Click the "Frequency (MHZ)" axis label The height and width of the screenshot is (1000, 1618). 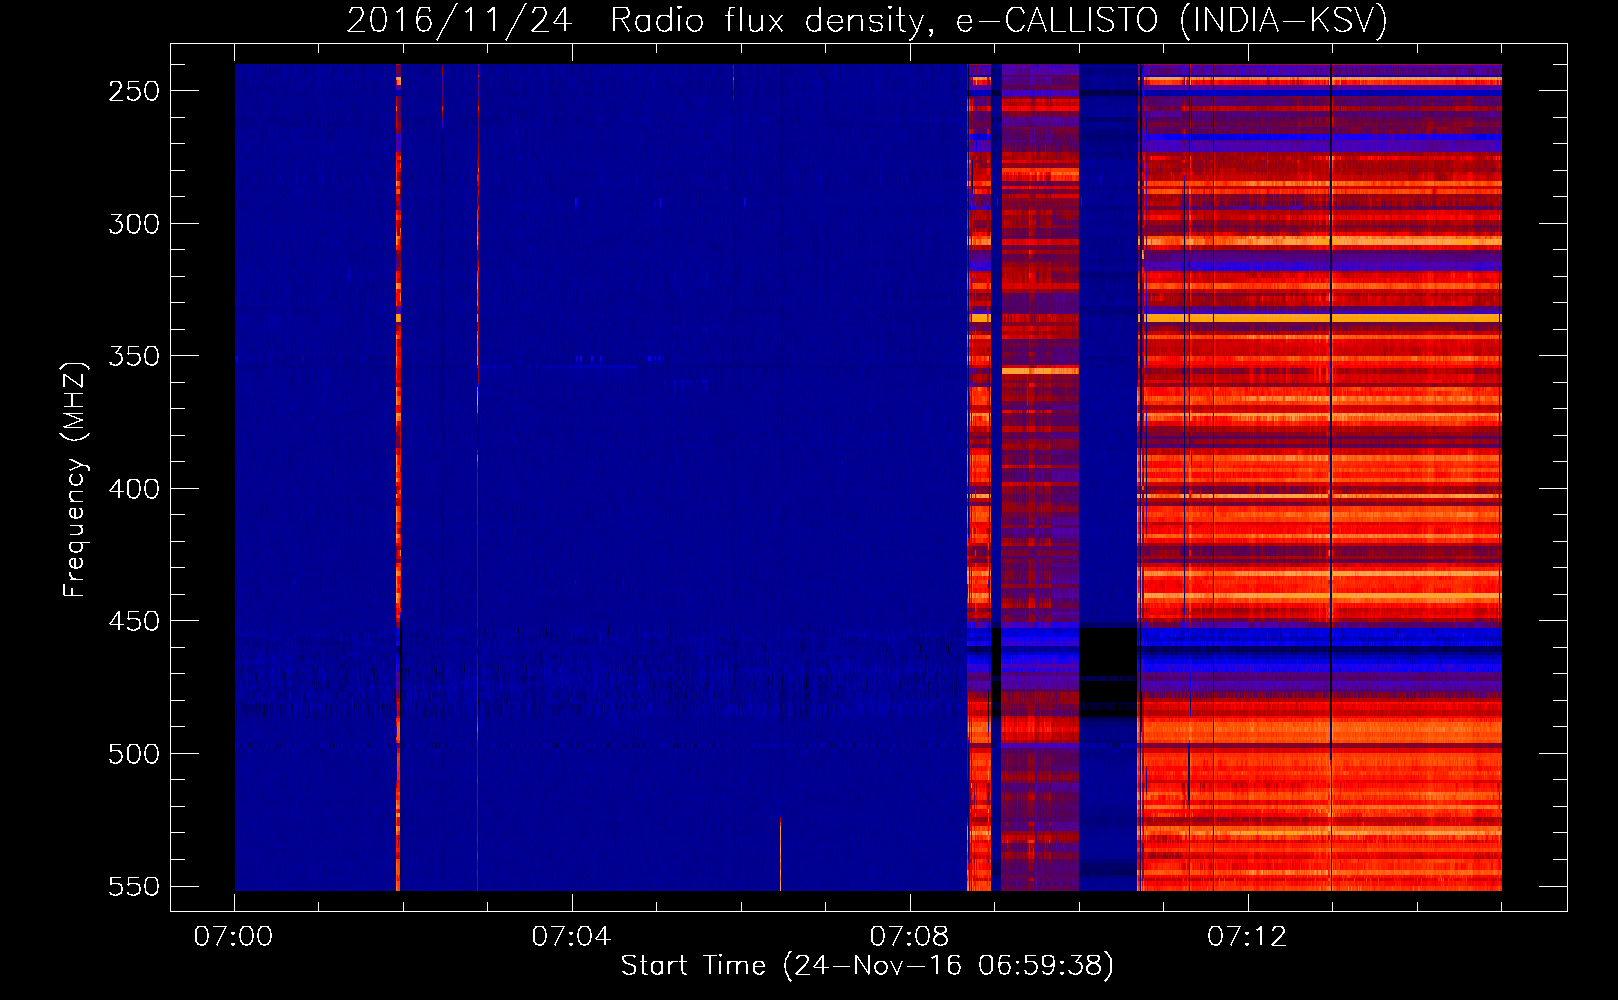click(x=75, y=479)
